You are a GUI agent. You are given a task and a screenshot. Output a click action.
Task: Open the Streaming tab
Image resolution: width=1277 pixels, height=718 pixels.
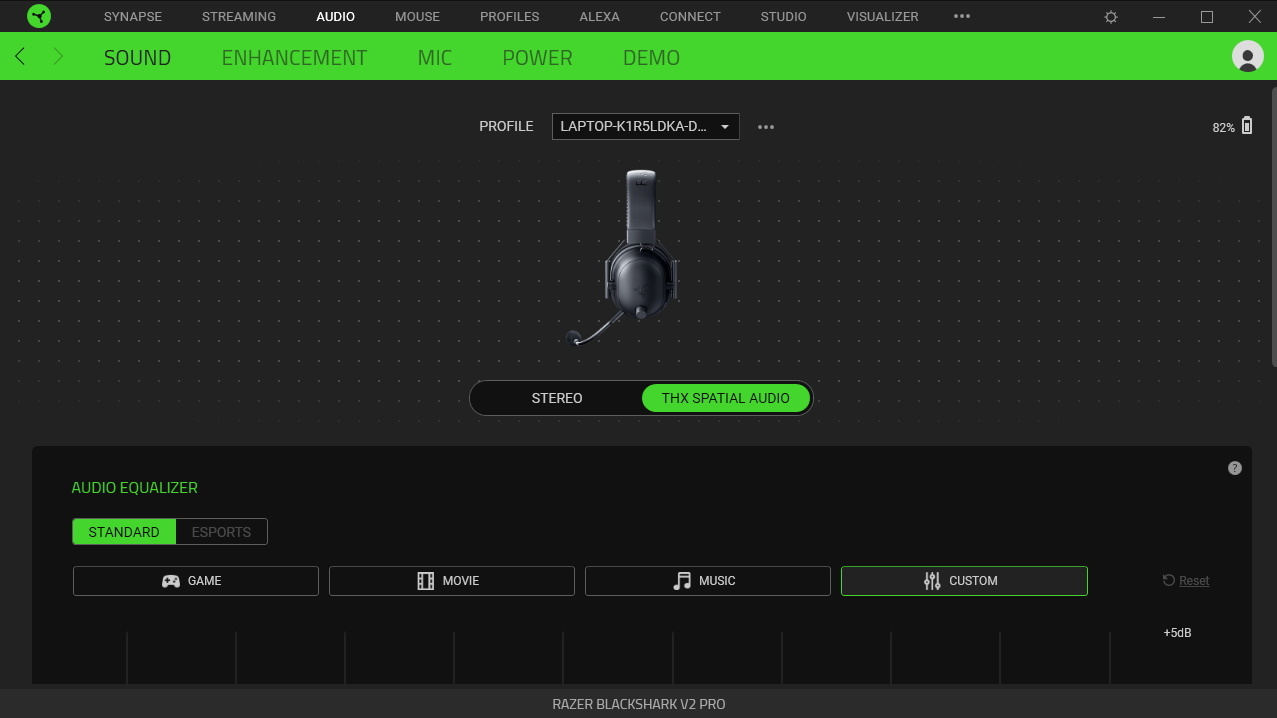[x=239, y=17]
